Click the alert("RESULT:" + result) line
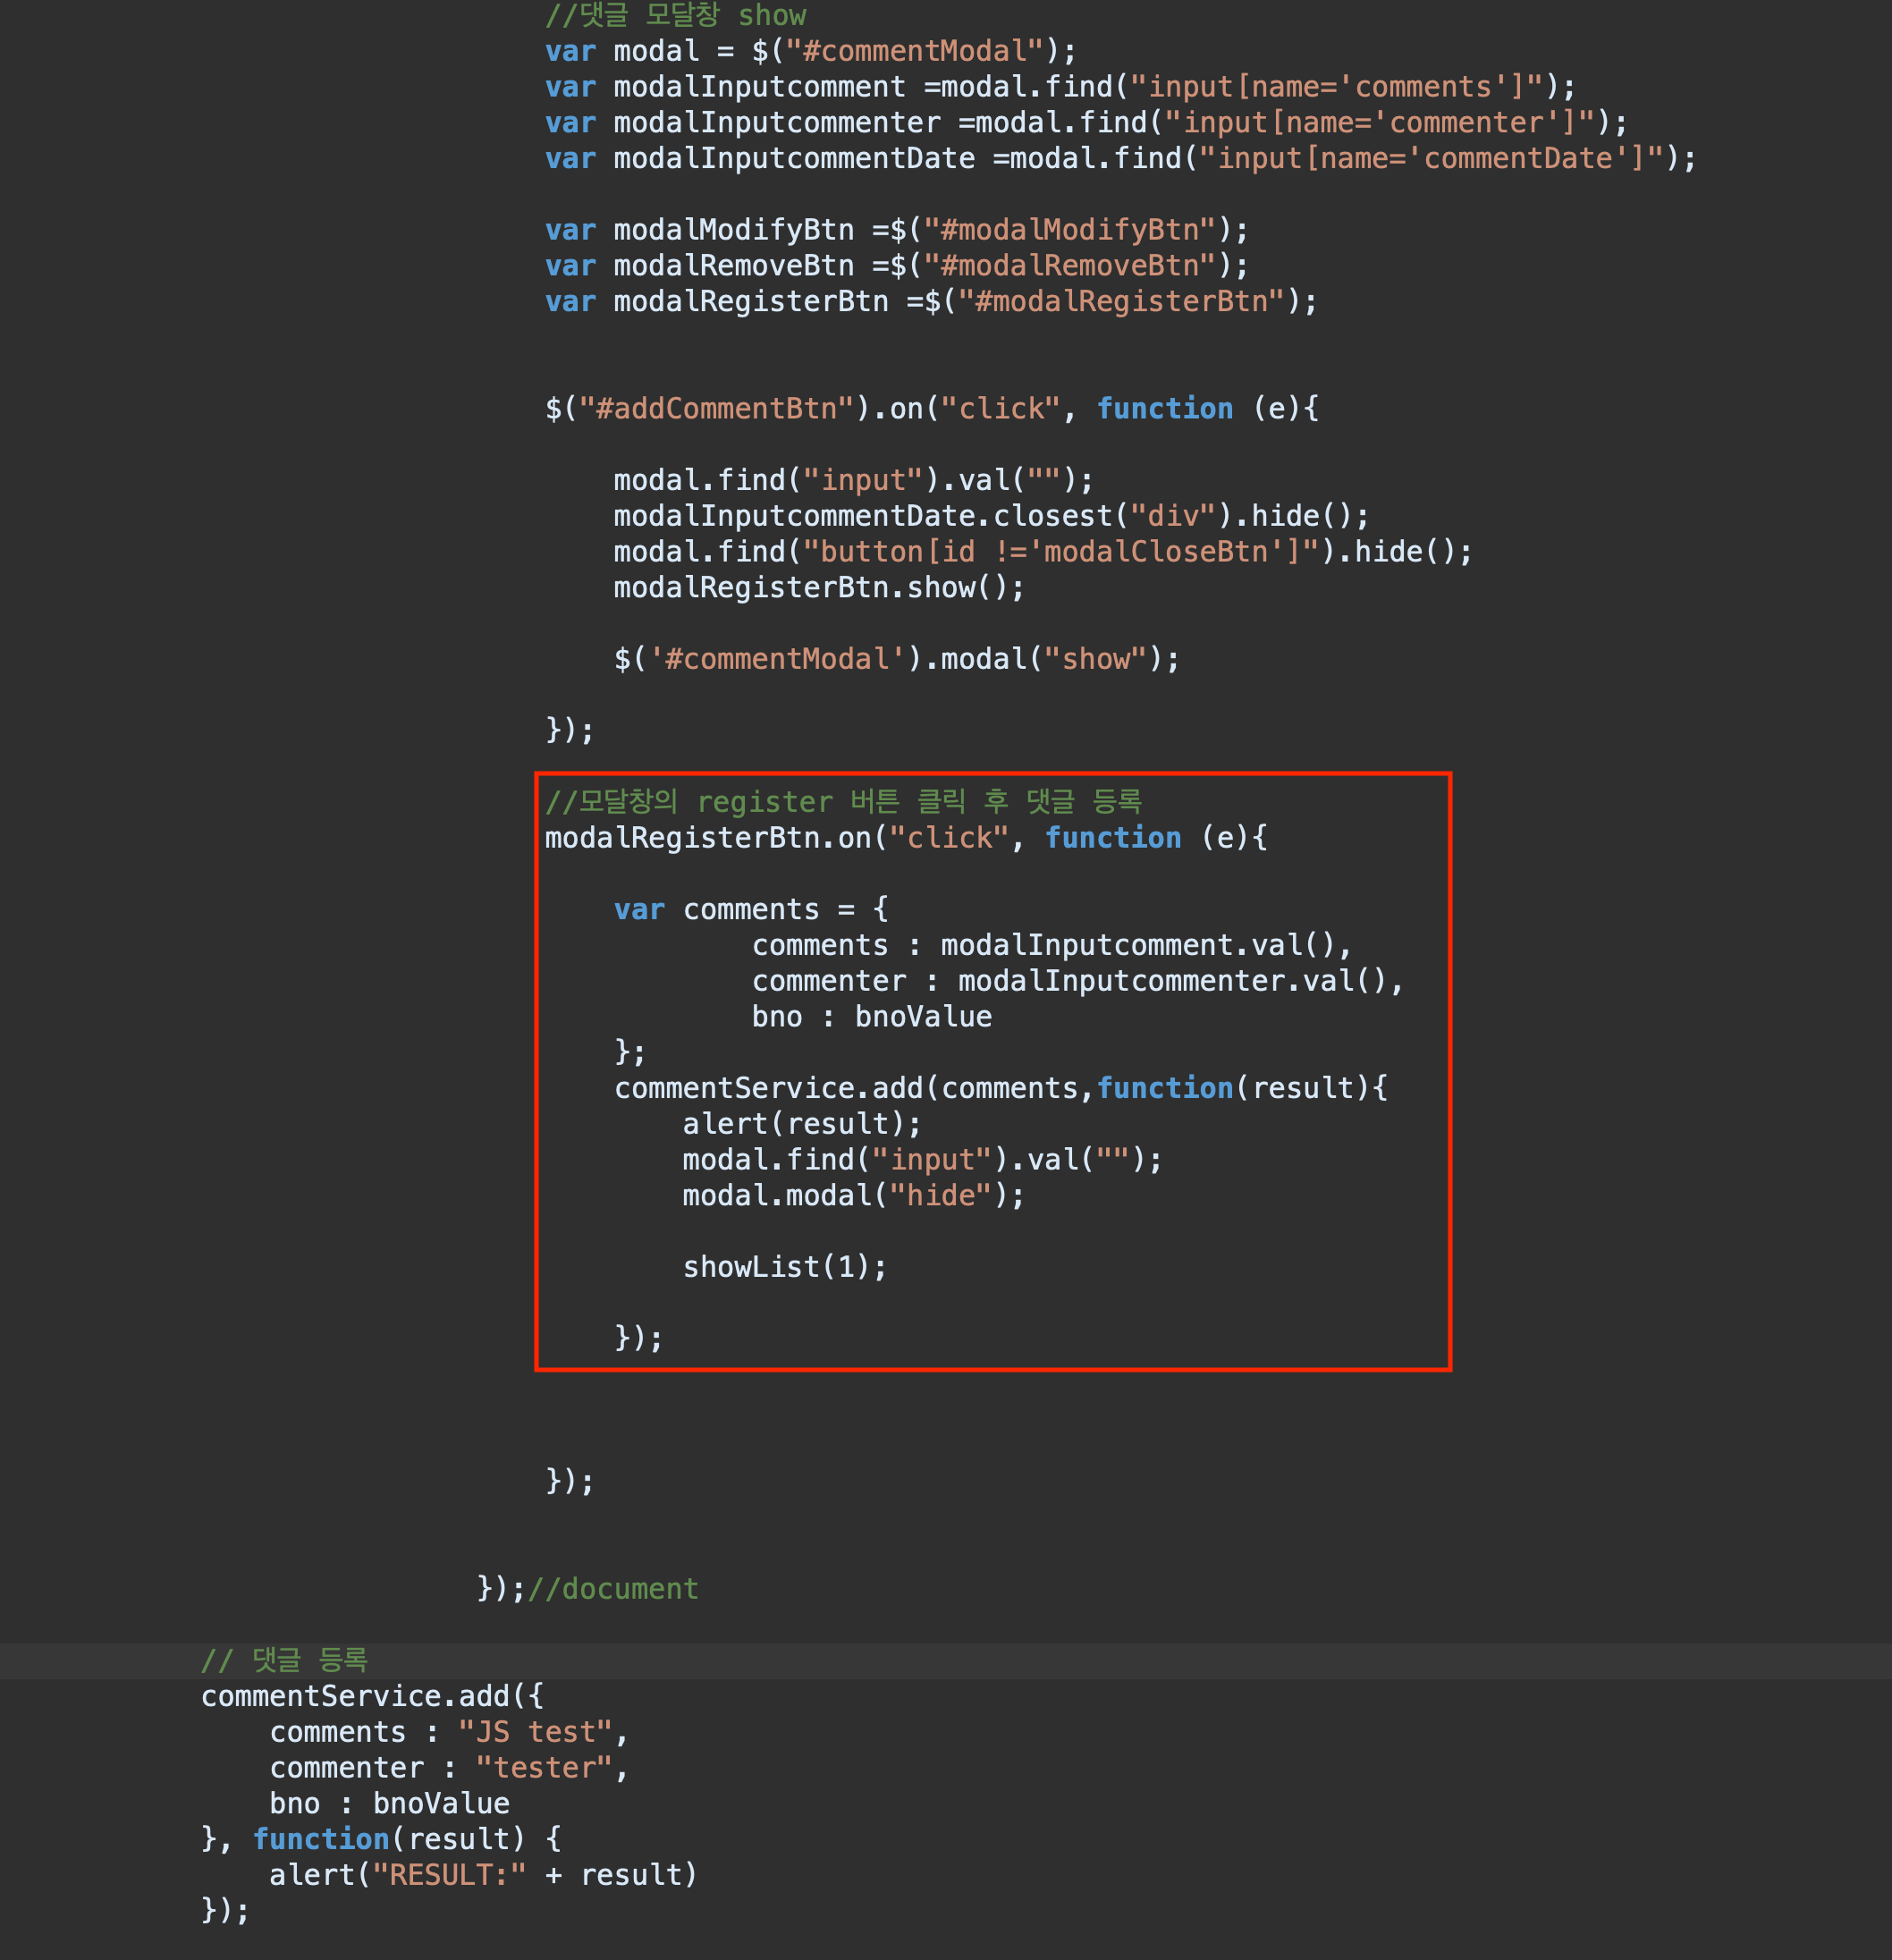 (482, 1875)
